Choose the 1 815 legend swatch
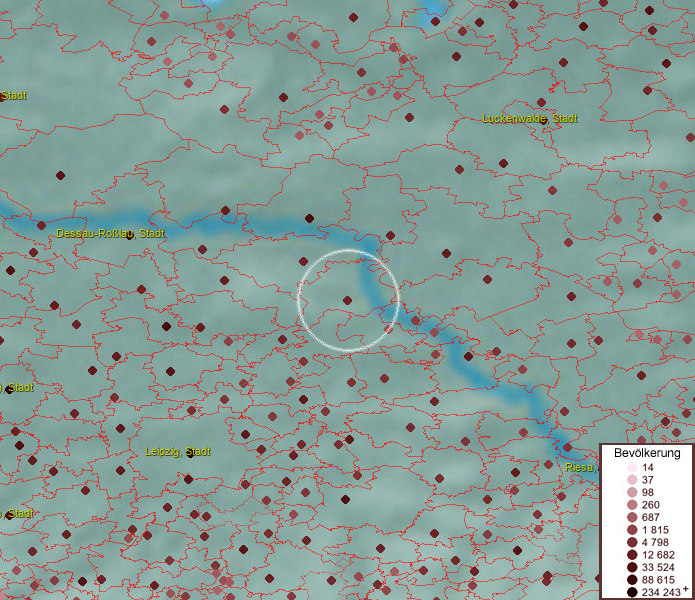 [x=632, y=530]
